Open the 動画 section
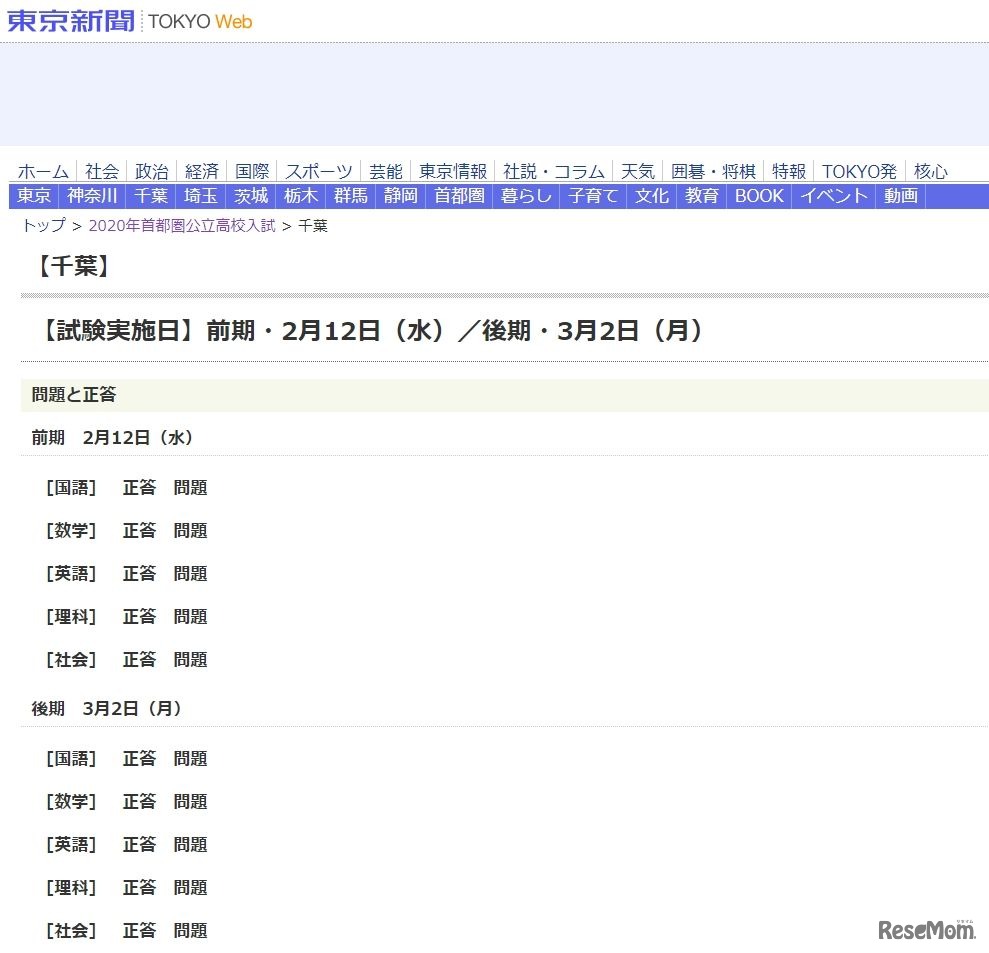 coord(900,196)
